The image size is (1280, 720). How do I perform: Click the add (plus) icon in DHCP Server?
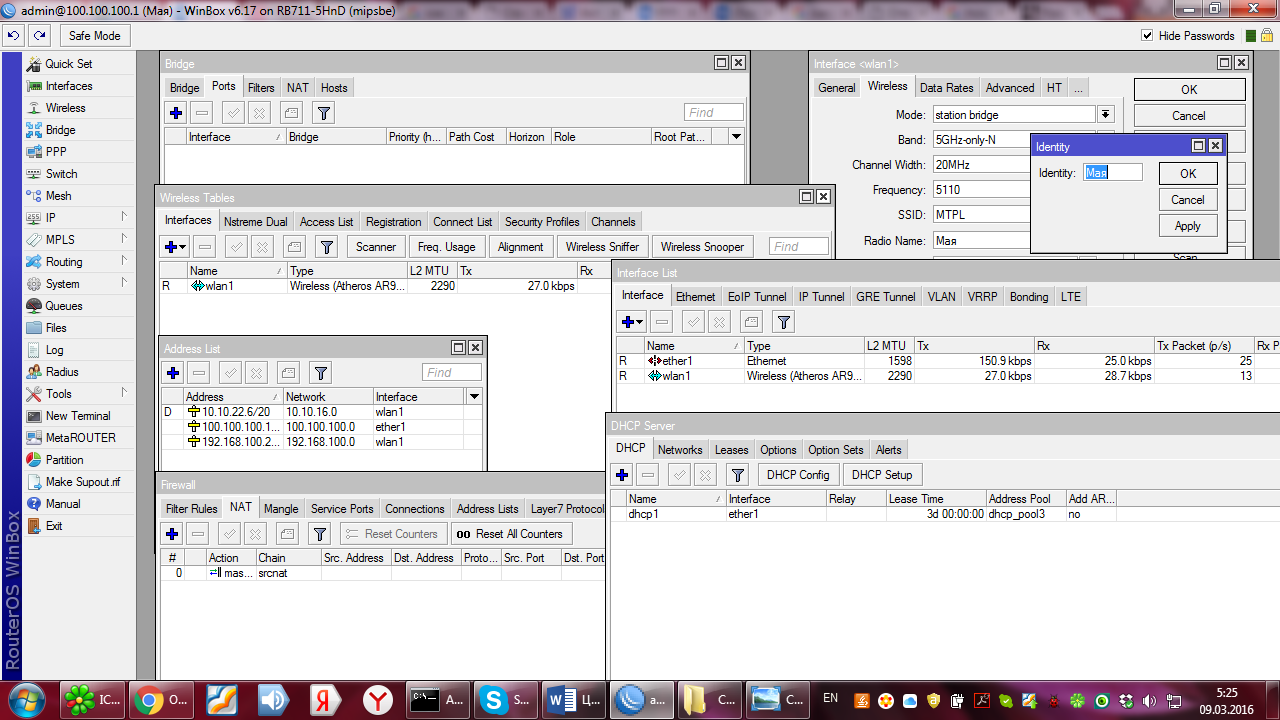(622, 475)
